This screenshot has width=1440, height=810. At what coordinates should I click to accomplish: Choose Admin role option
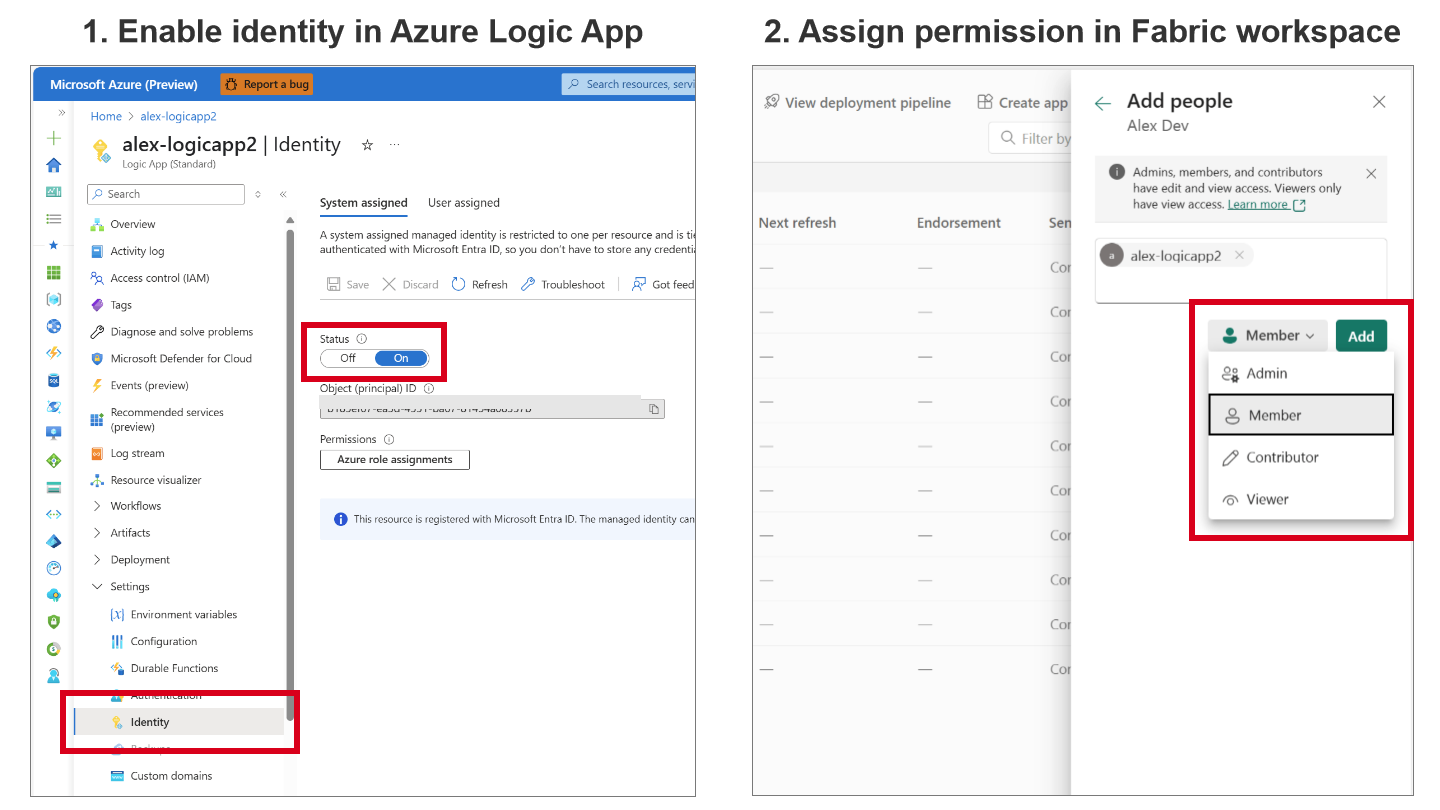click(x=1301, y=373)
